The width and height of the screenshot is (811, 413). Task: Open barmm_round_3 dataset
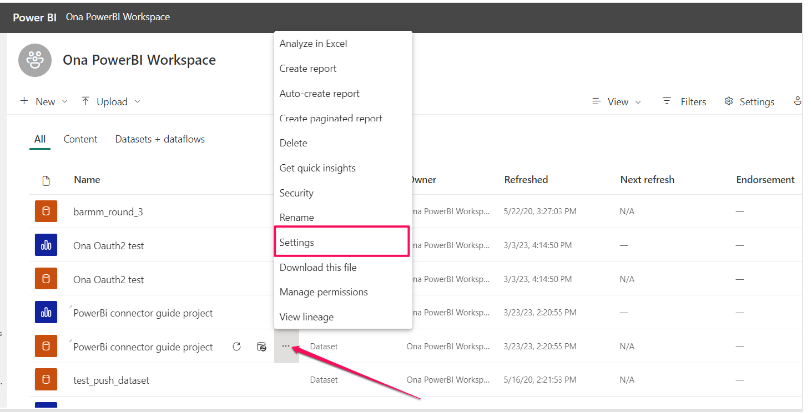pos(108,212)
